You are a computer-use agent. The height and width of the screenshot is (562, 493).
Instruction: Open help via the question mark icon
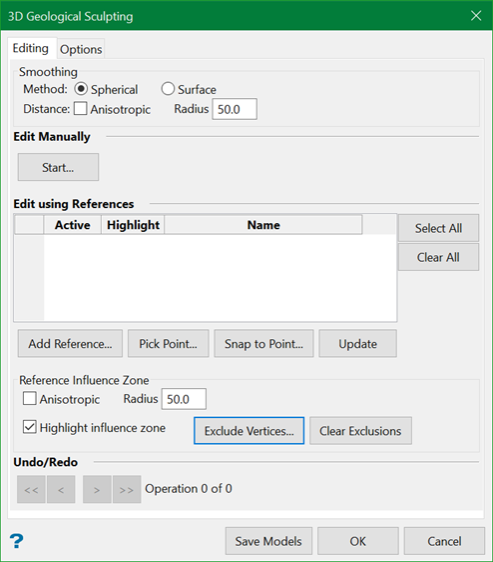(x=16, y=541)
